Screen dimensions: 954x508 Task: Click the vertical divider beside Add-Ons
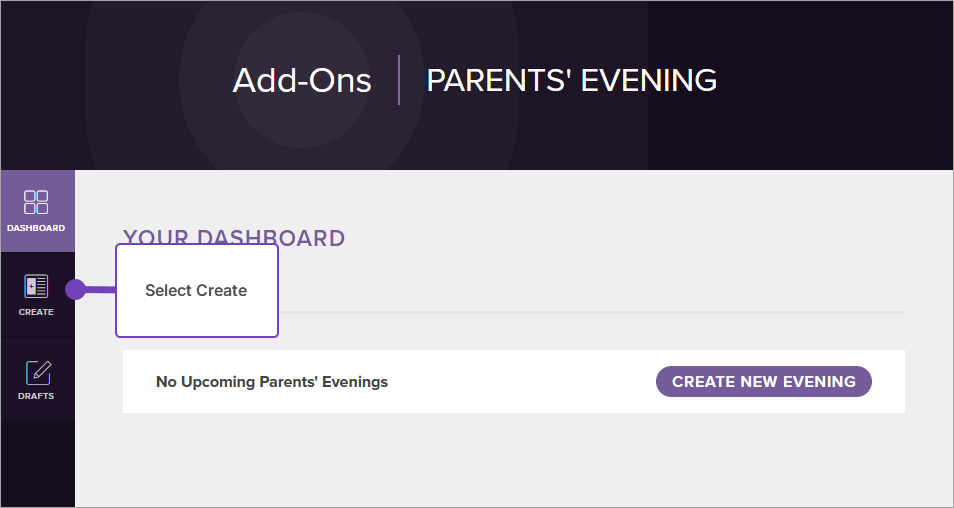(x=399, y=81)
